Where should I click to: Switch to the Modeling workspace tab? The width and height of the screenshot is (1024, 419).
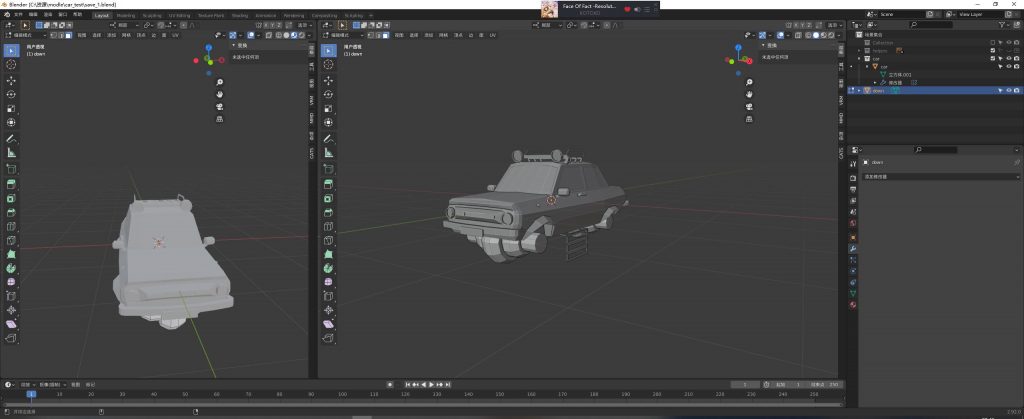(x=126, y=15)
